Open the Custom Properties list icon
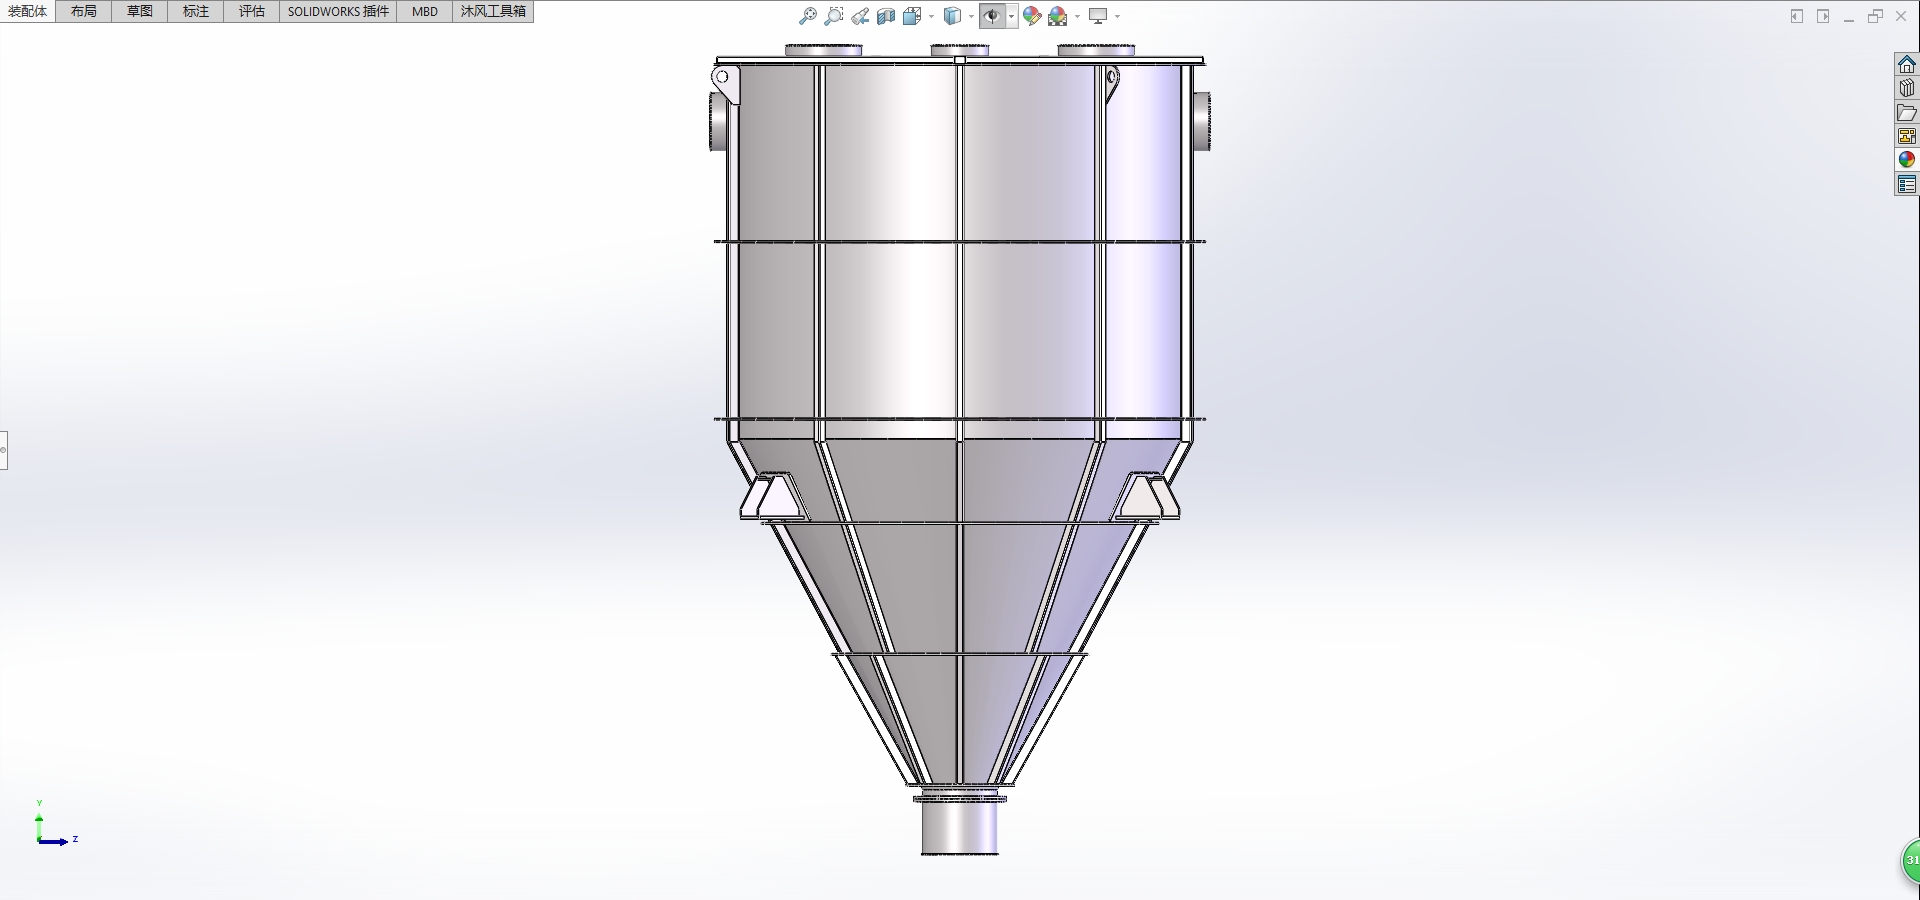Screen dimensions: 1920x900 click(1907, 184)
